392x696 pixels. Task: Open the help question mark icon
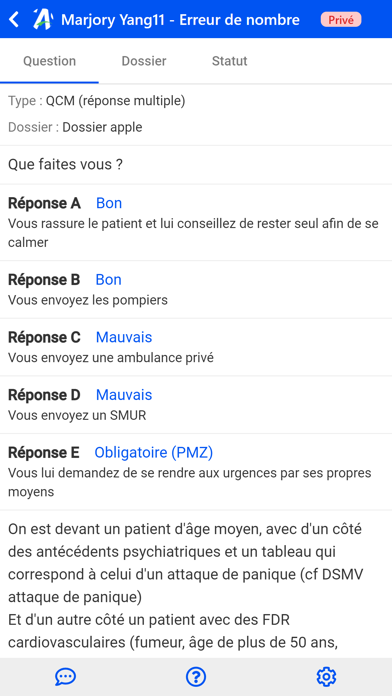[x=196, y=677]
